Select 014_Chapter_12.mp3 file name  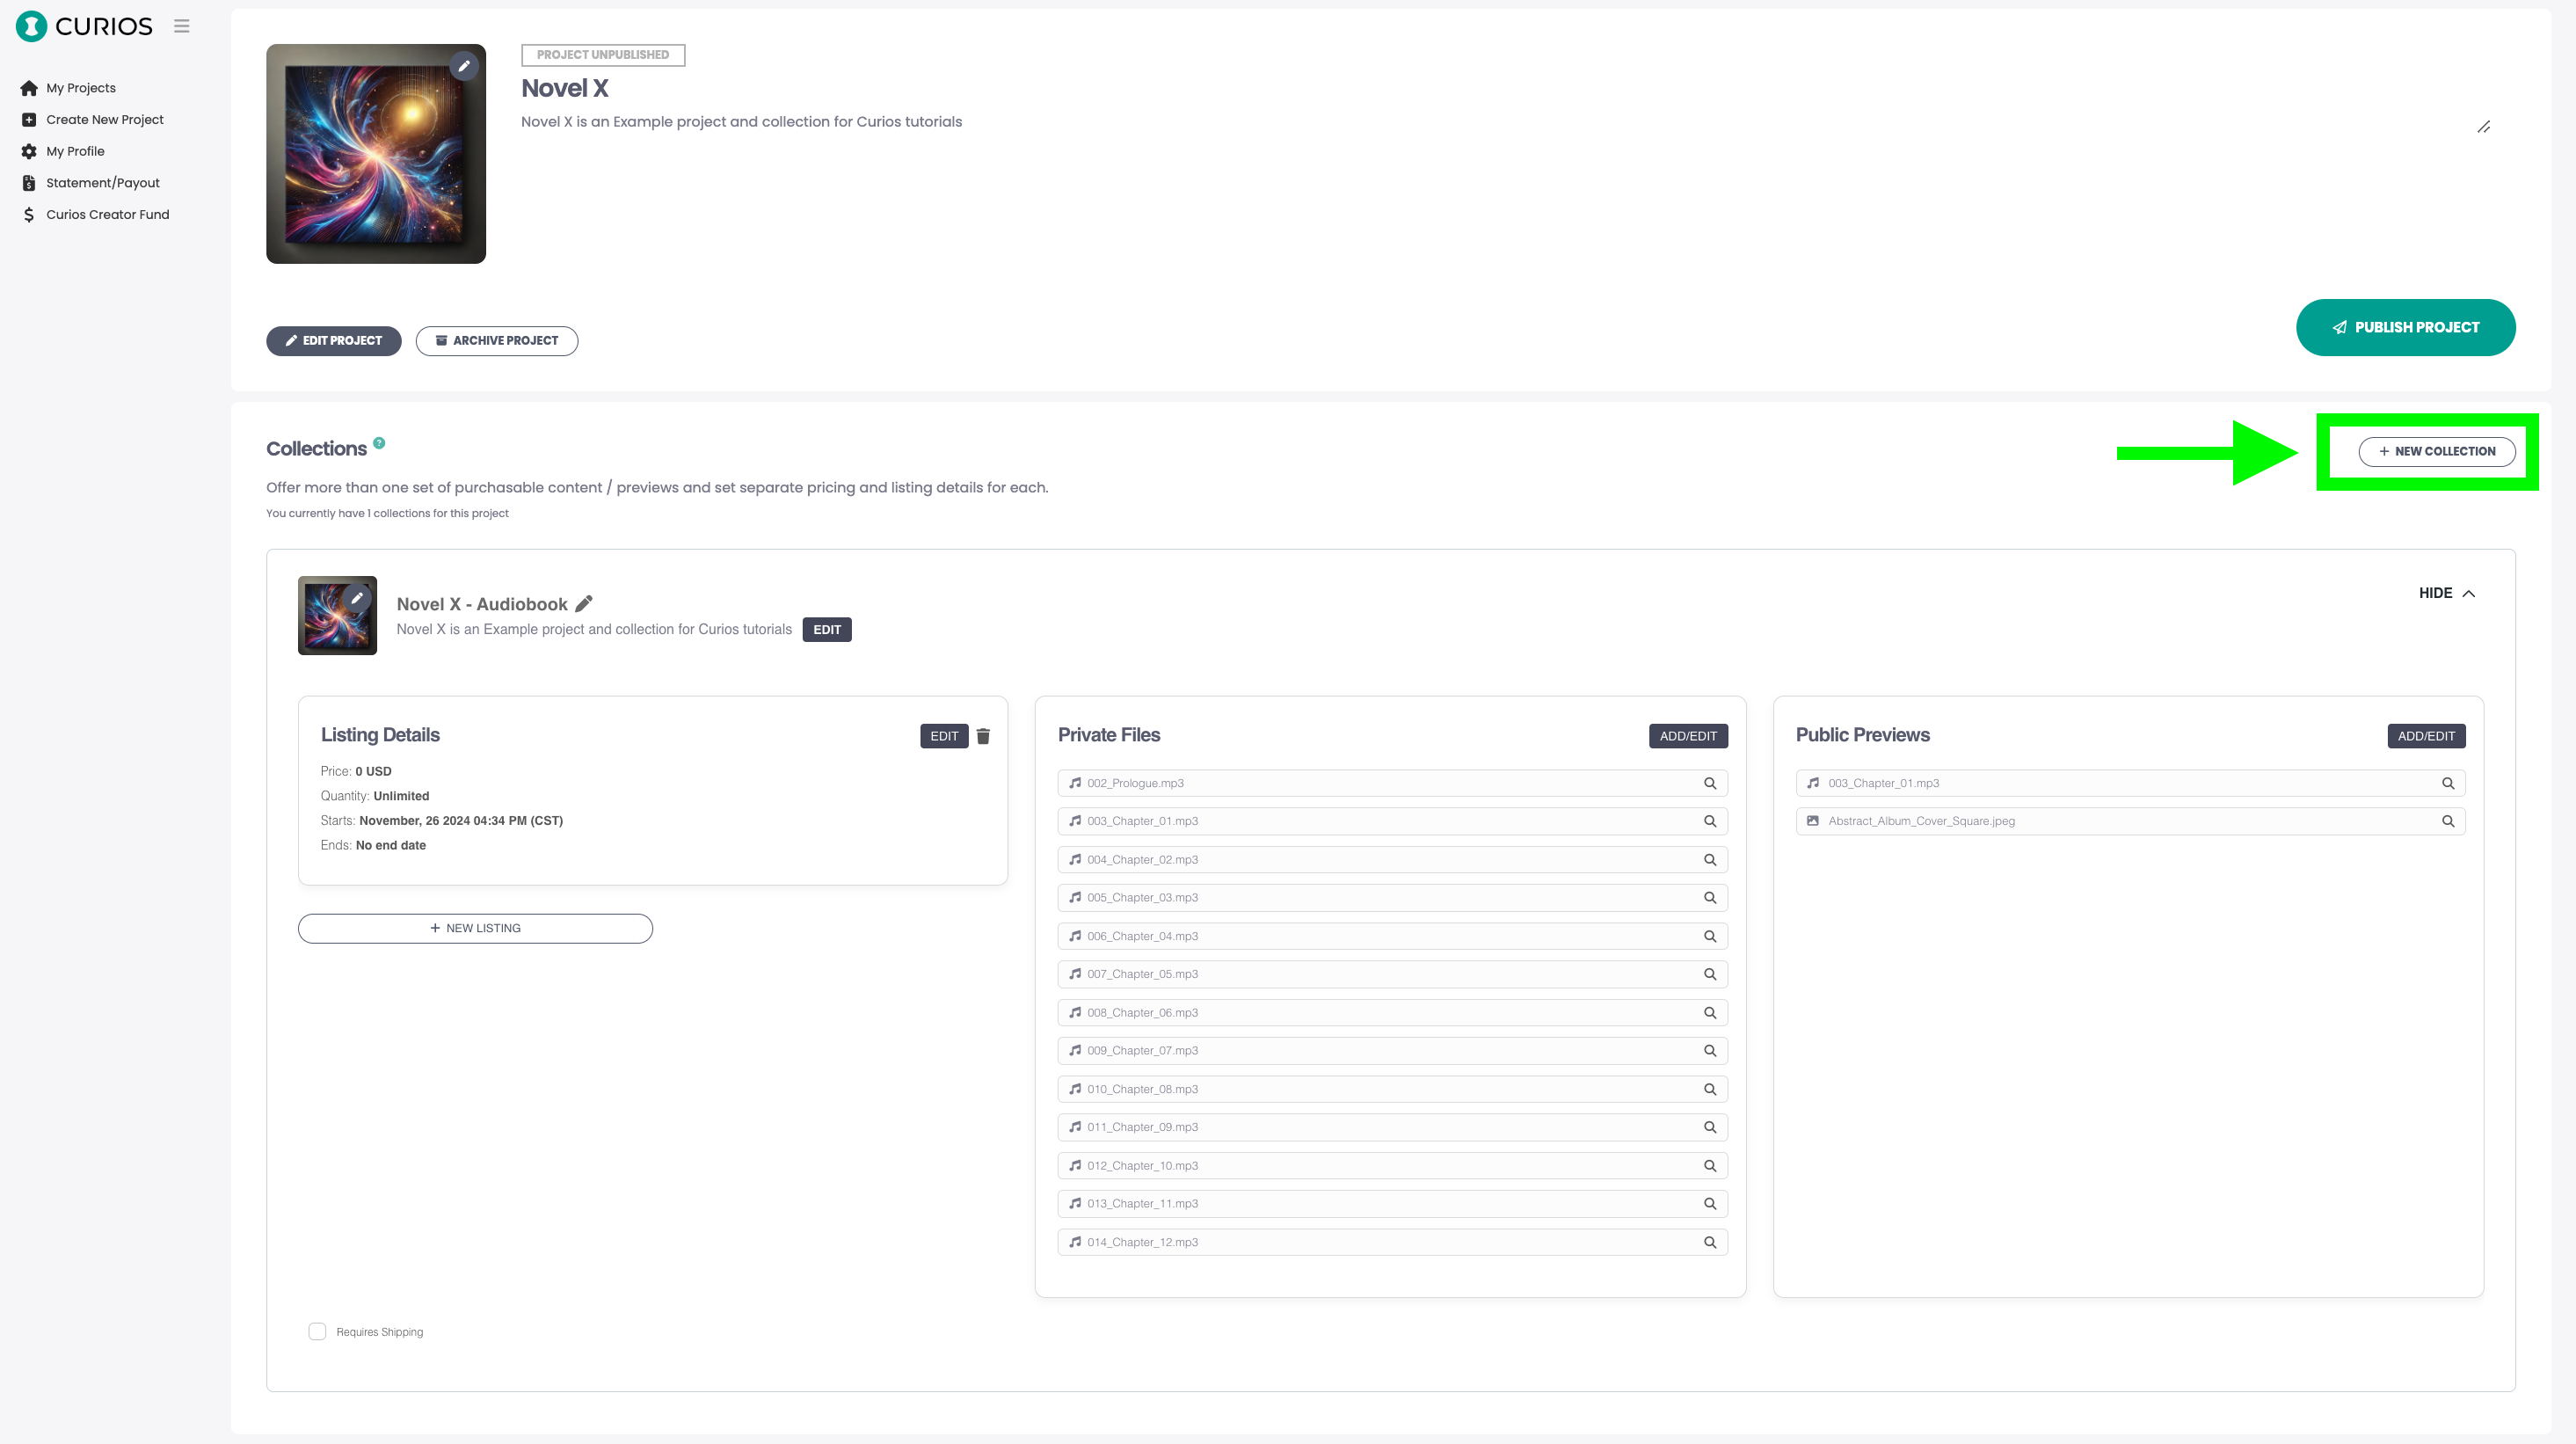point(1142,1242)
